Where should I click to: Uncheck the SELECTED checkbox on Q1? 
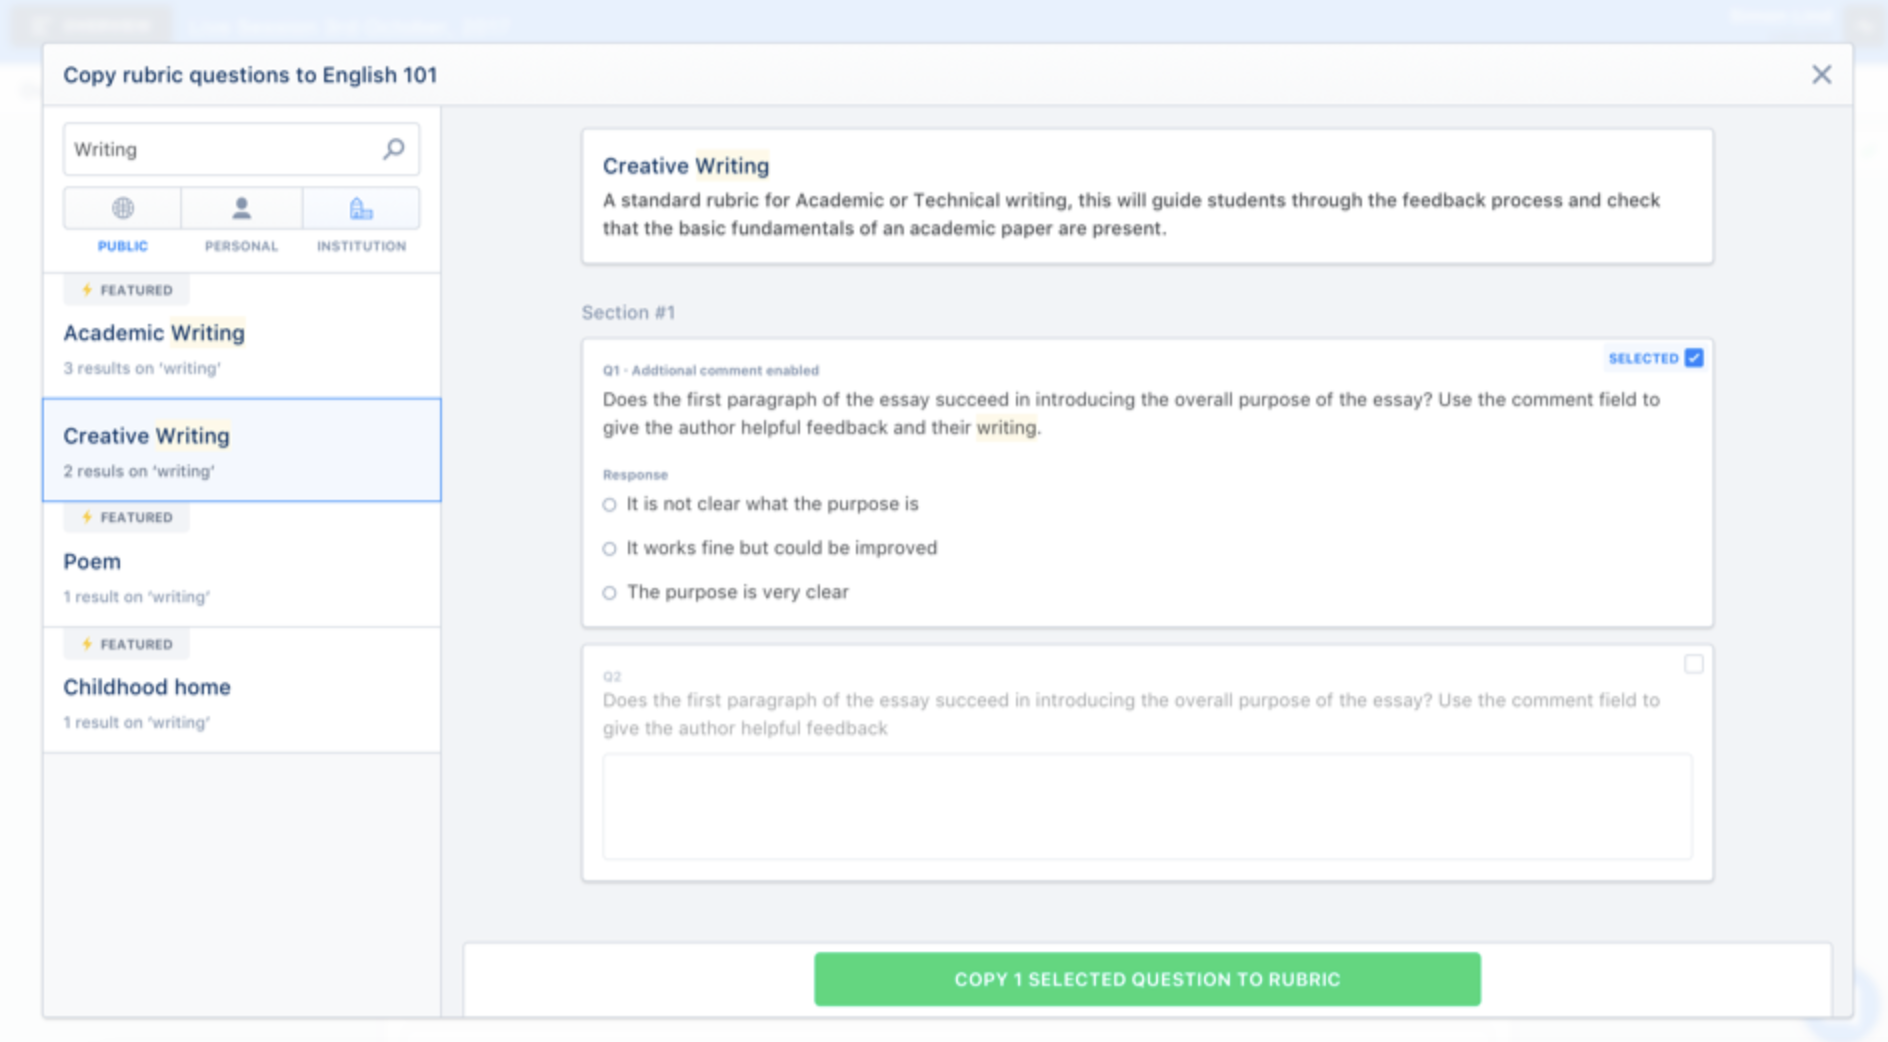click(1693, 357)
